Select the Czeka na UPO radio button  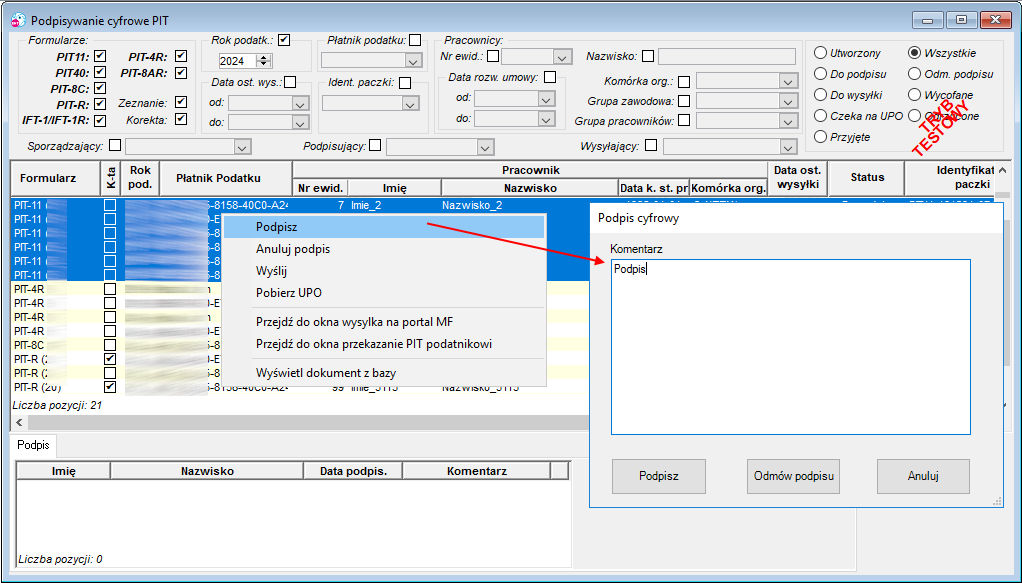click(821, 115)
